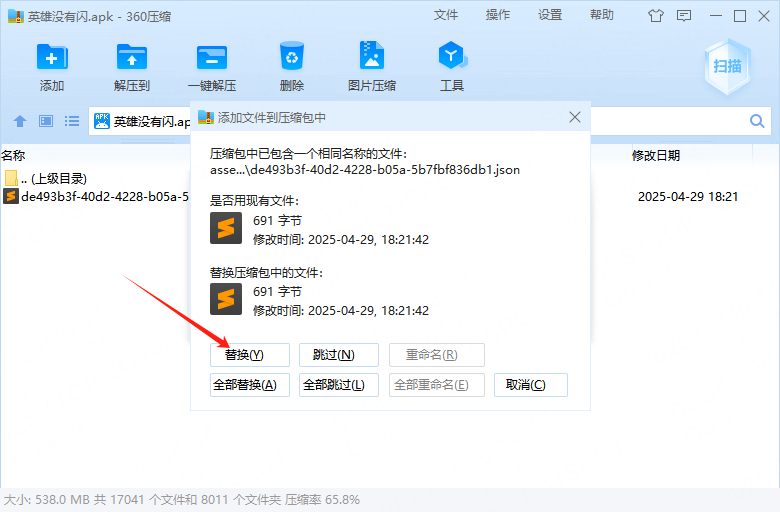Click the 替换(Y) replace button
The height and width of the screenshot is (512, 780).
[x=250, y=355]
